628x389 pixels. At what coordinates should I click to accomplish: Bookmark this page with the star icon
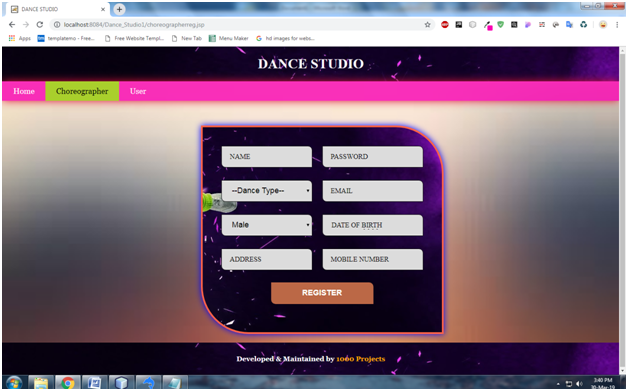click(x=427, y=24)
